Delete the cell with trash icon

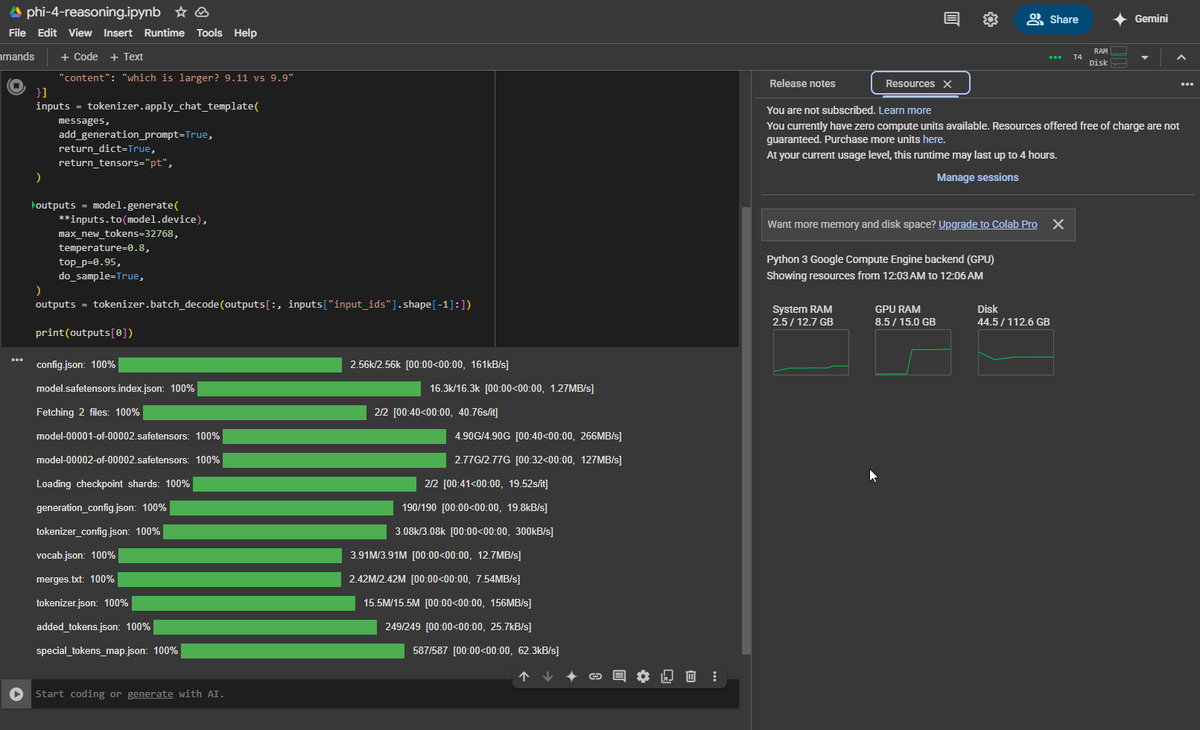coord(691,677)
